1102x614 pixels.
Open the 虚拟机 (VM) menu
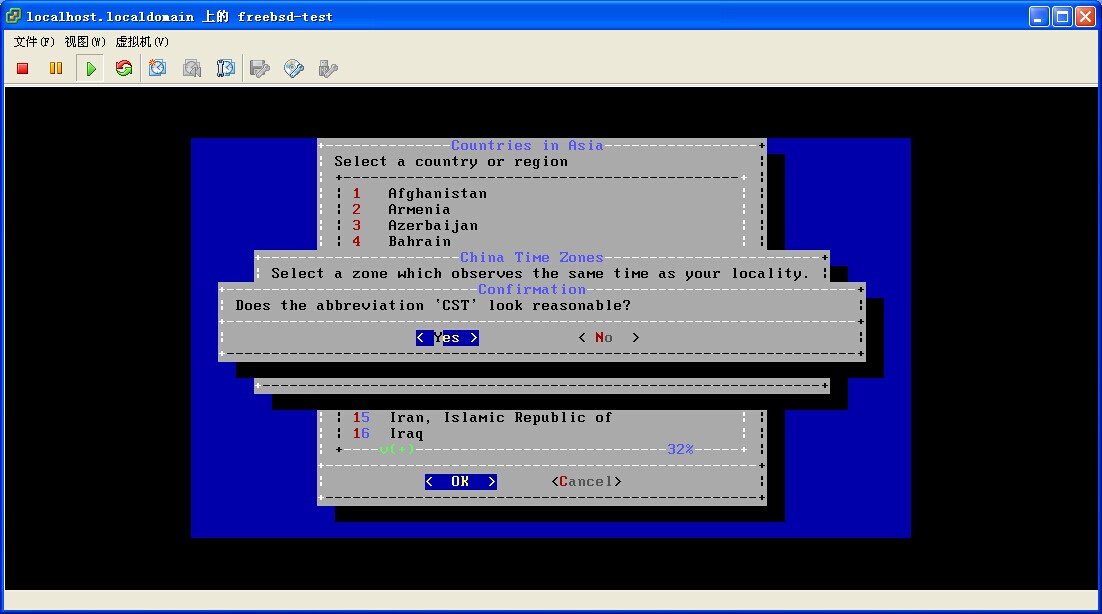click(142, 41)
